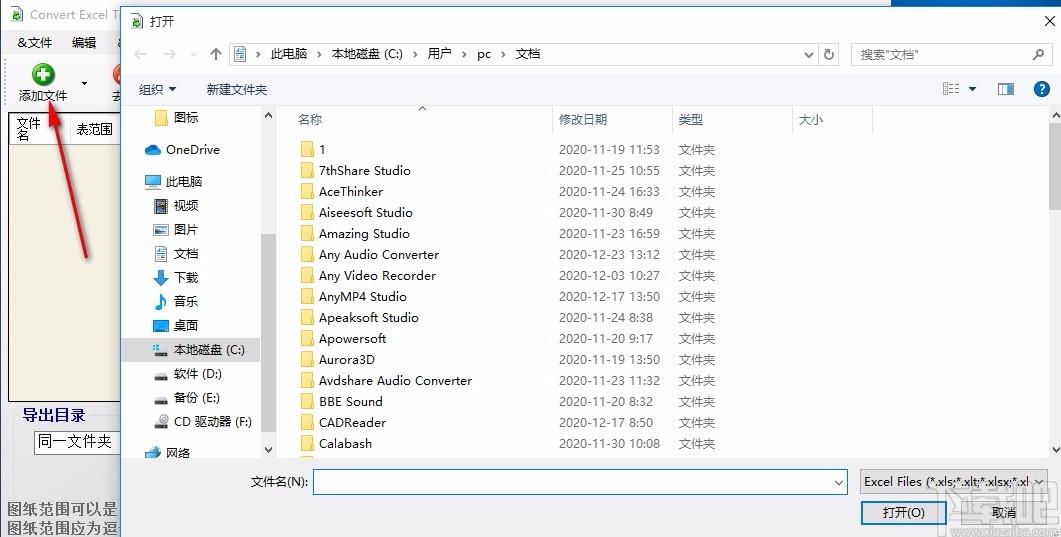Click the 新建文件夹 button

(x=237, y=89)
